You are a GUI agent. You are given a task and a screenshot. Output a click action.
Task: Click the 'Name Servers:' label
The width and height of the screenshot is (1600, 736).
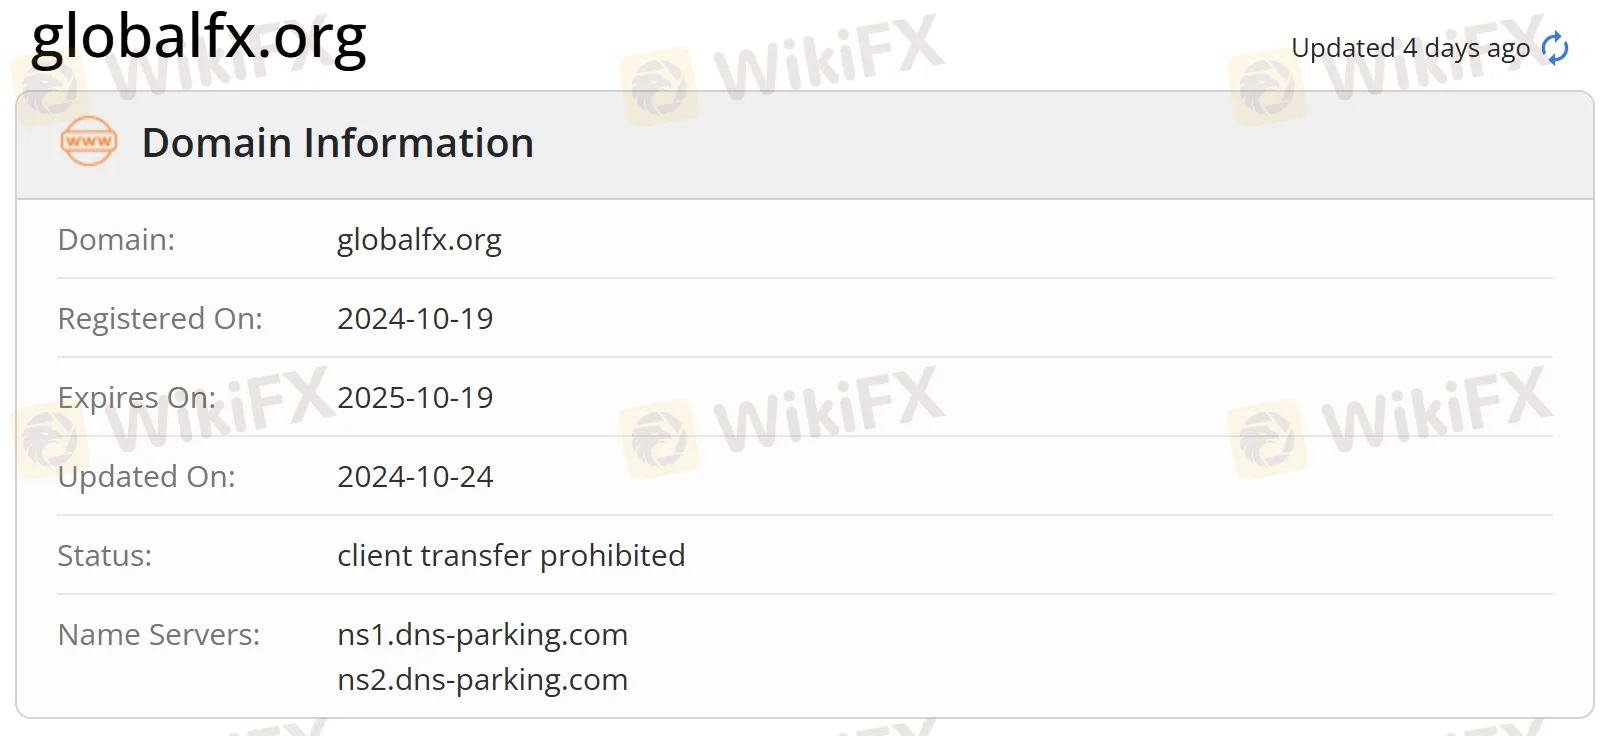pyautogui.click(x=159, y=635)
